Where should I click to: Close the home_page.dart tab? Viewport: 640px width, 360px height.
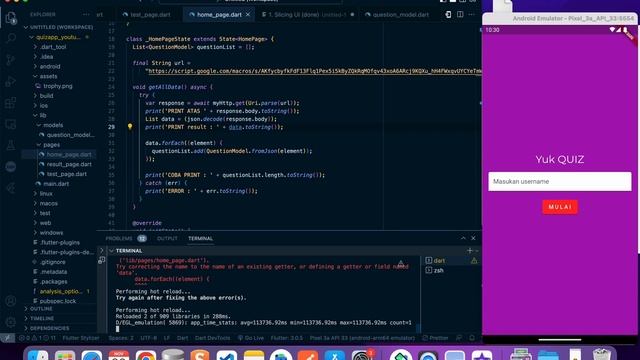click(248, 14)
